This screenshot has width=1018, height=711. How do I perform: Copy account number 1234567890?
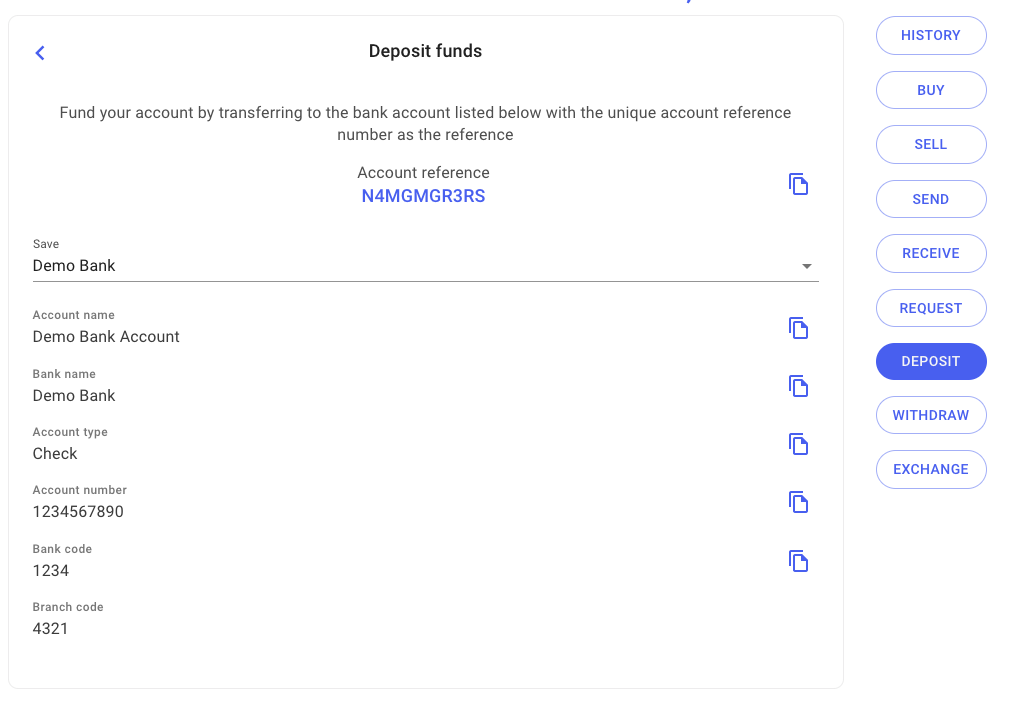click(798, 502)
